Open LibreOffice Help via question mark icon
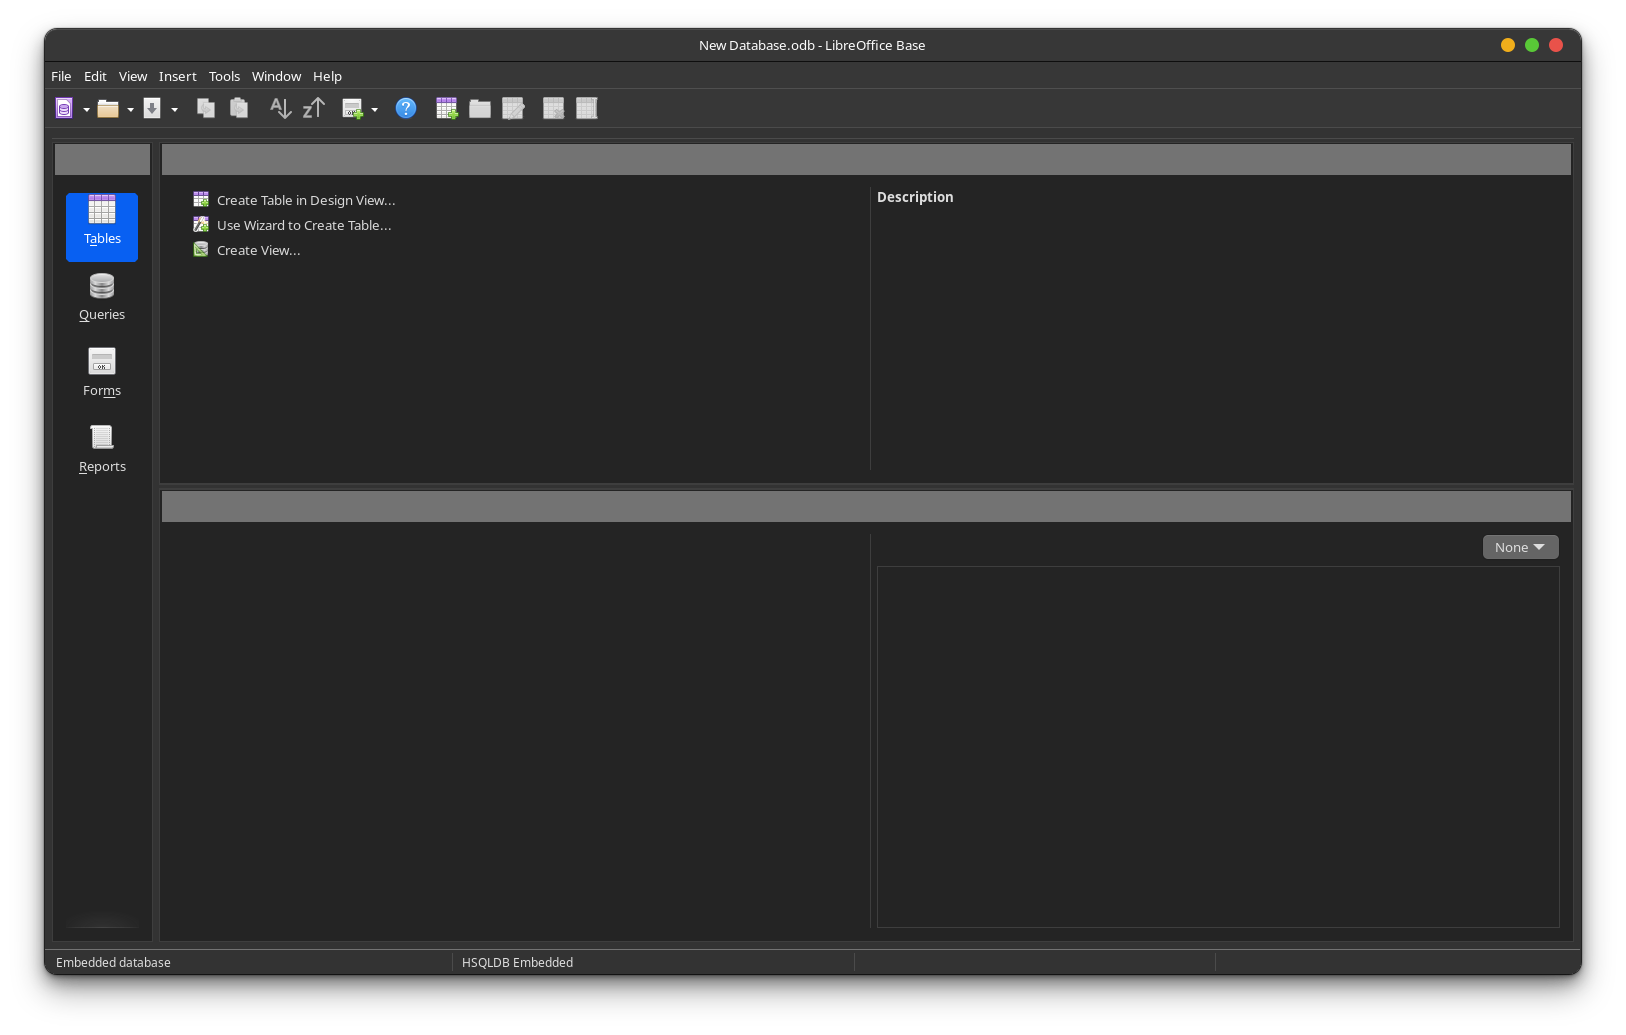The width and height of the screenshot is (1626, 1035). tap(405, 108)
